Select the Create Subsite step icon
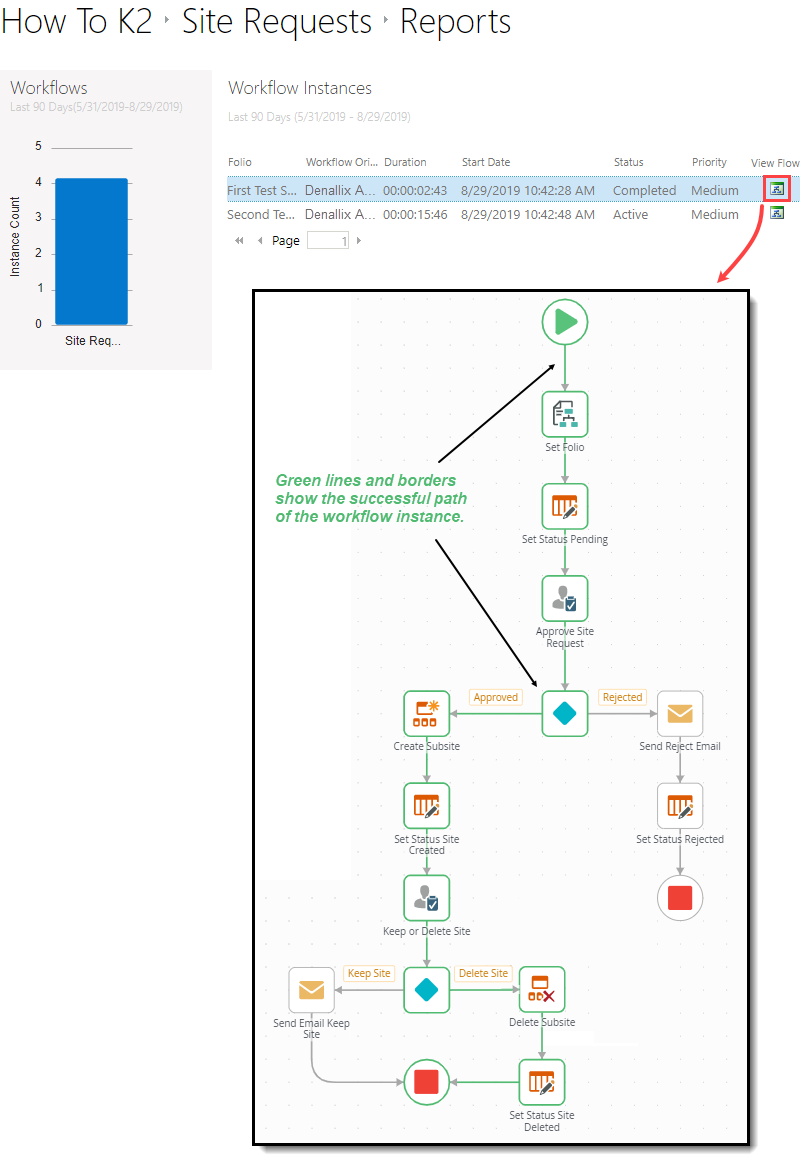Viewport: 800px width, 1161px height. (426, 713)
